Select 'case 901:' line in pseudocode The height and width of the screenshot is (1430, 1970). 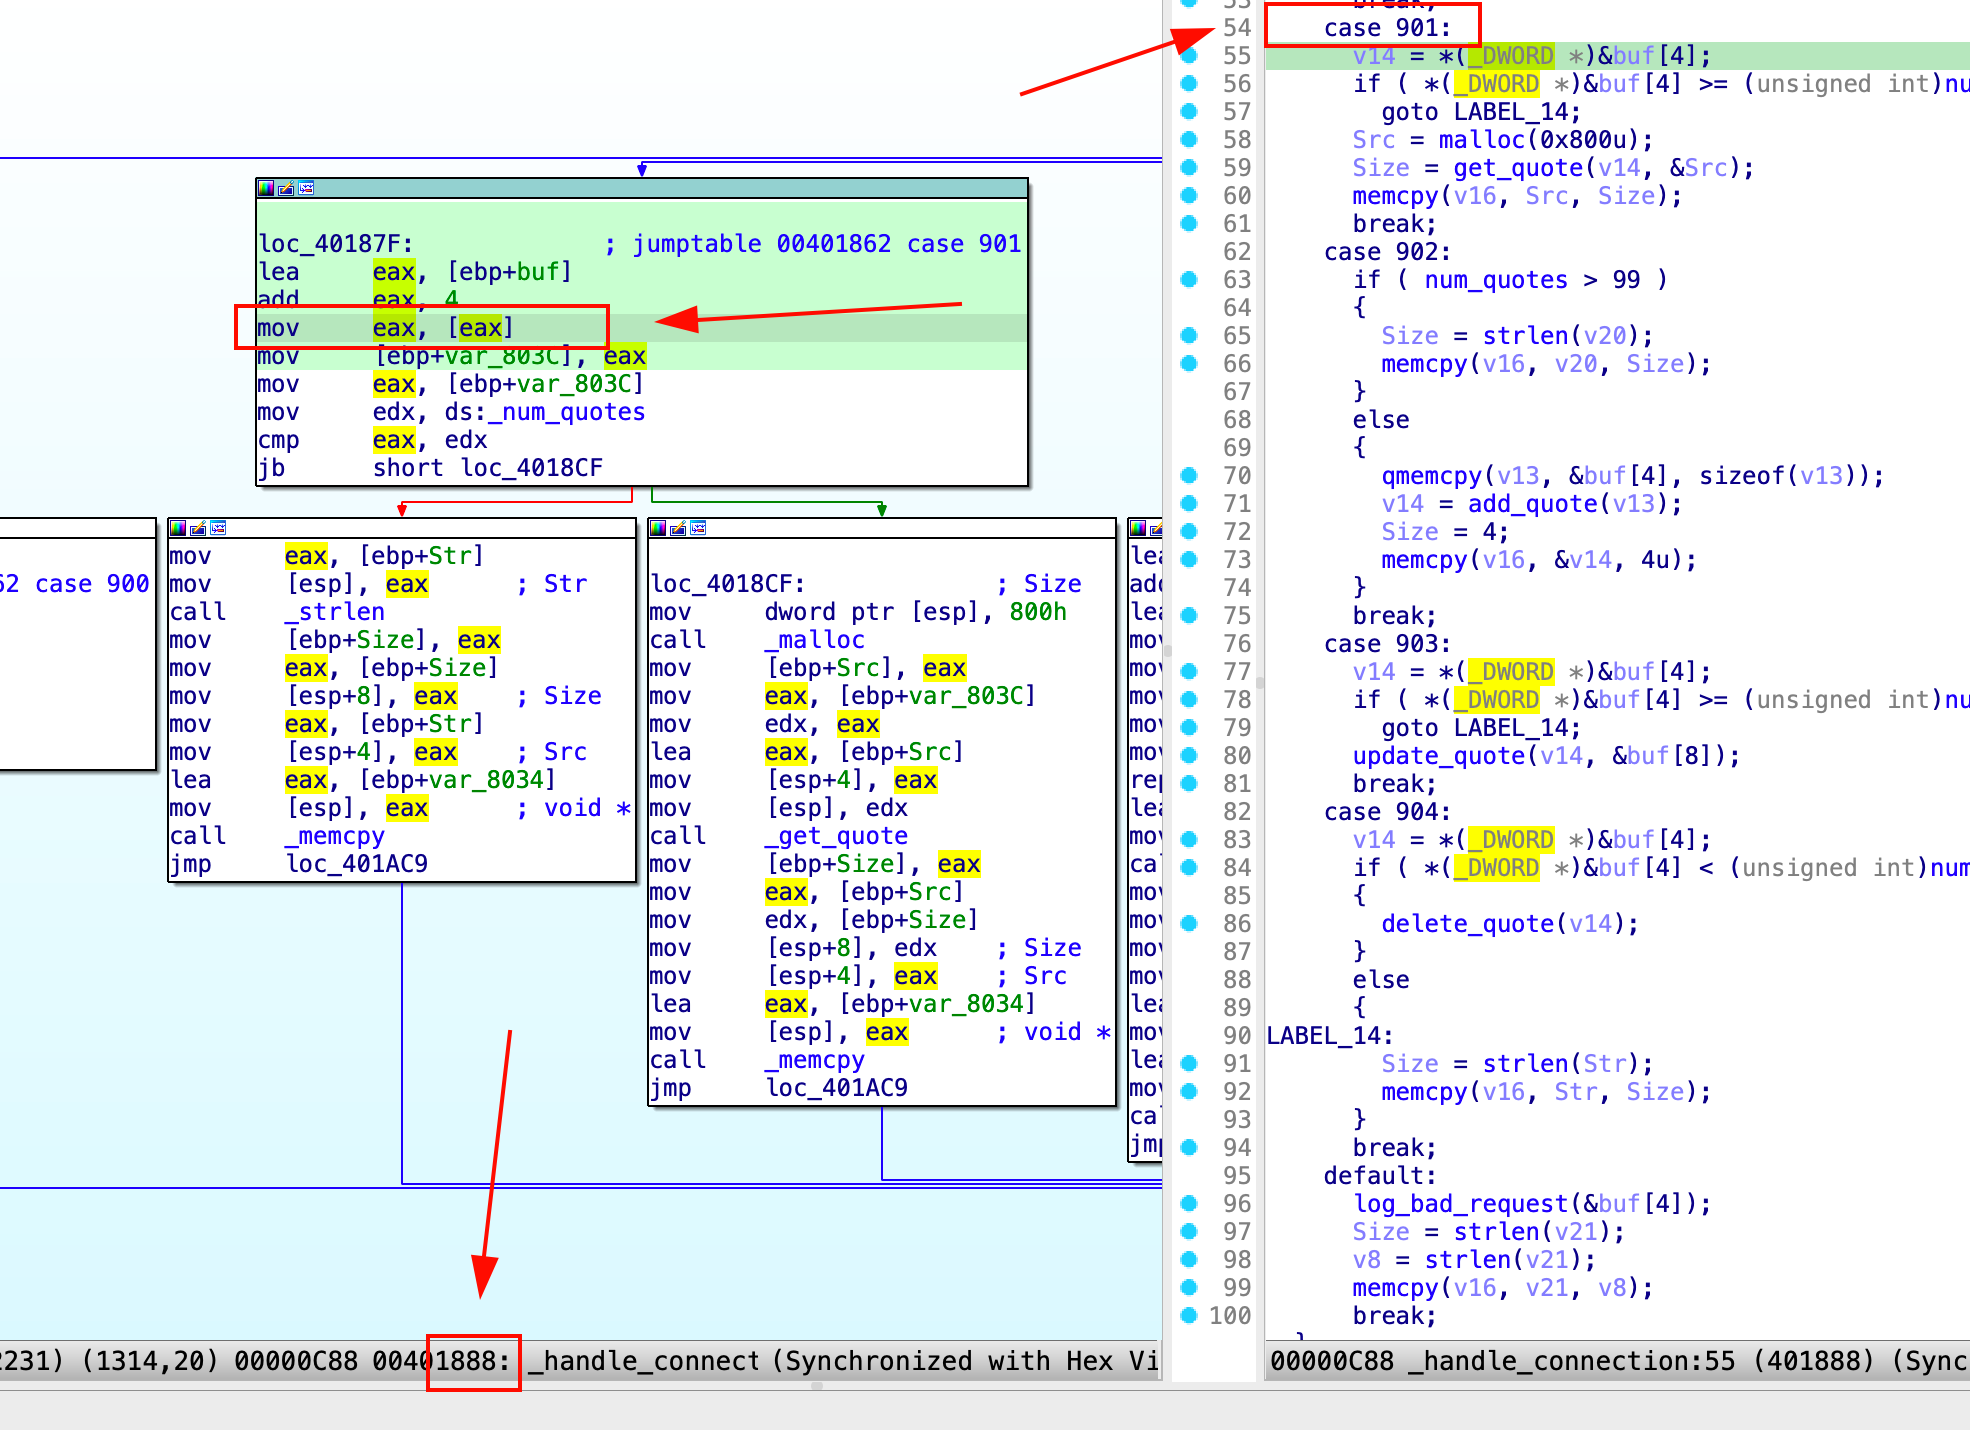pyautogui.click(x=1387, y=28)
